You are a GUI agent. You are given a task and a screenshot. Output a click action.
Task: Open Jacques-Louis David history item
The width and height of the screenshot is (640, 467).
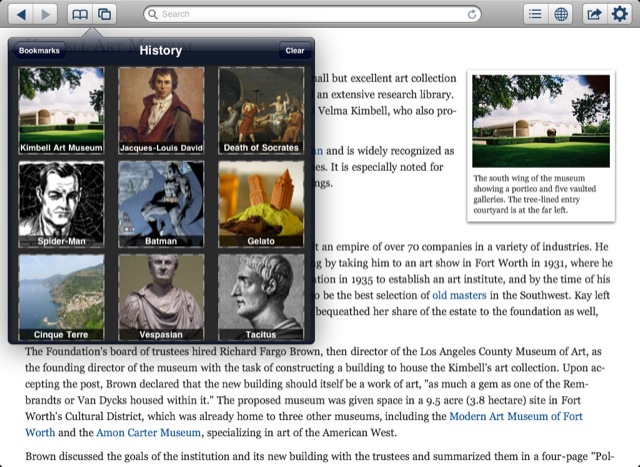coord(161,110)
